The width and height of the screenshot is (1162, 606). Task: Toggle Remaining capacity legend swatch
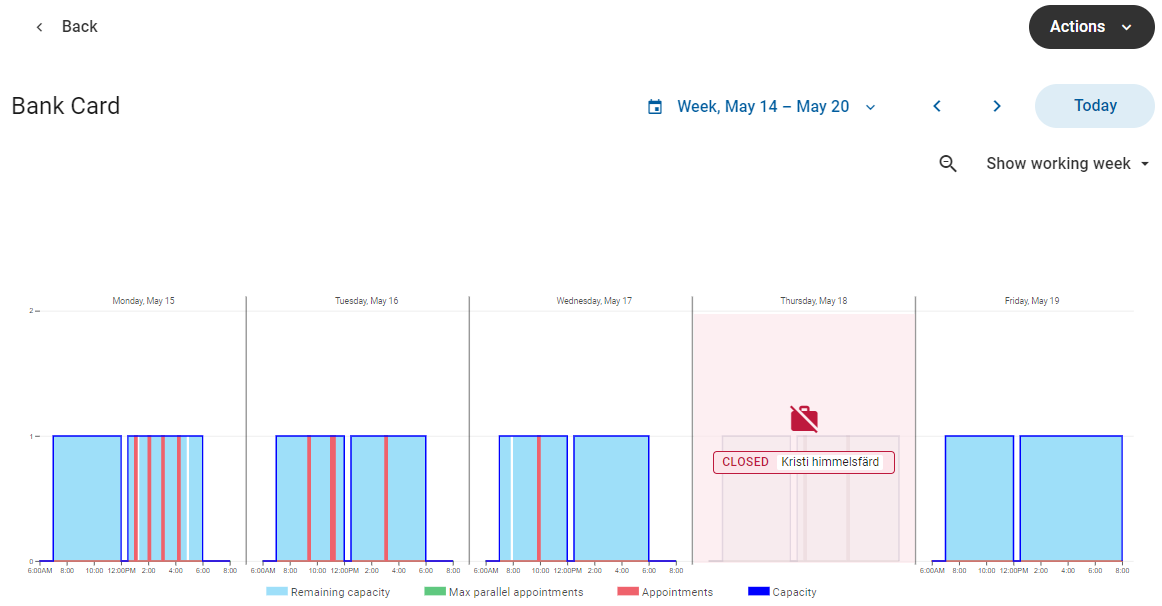click(x=276, y=592)
